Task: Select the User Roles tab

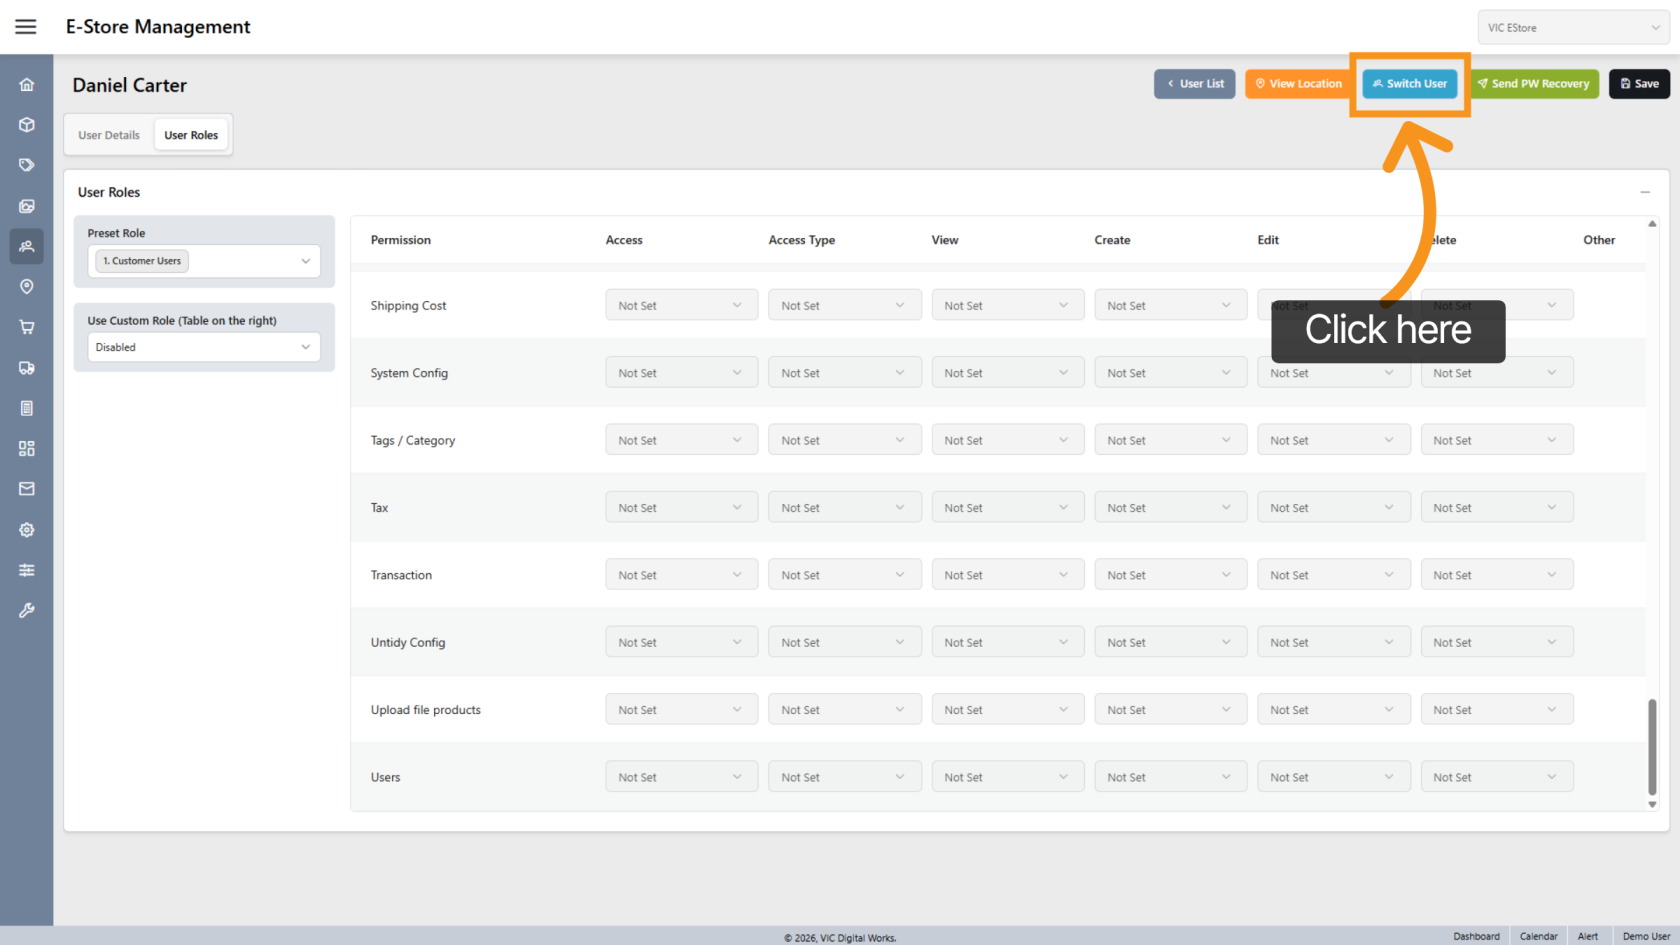Action: [x=191, y=135]
